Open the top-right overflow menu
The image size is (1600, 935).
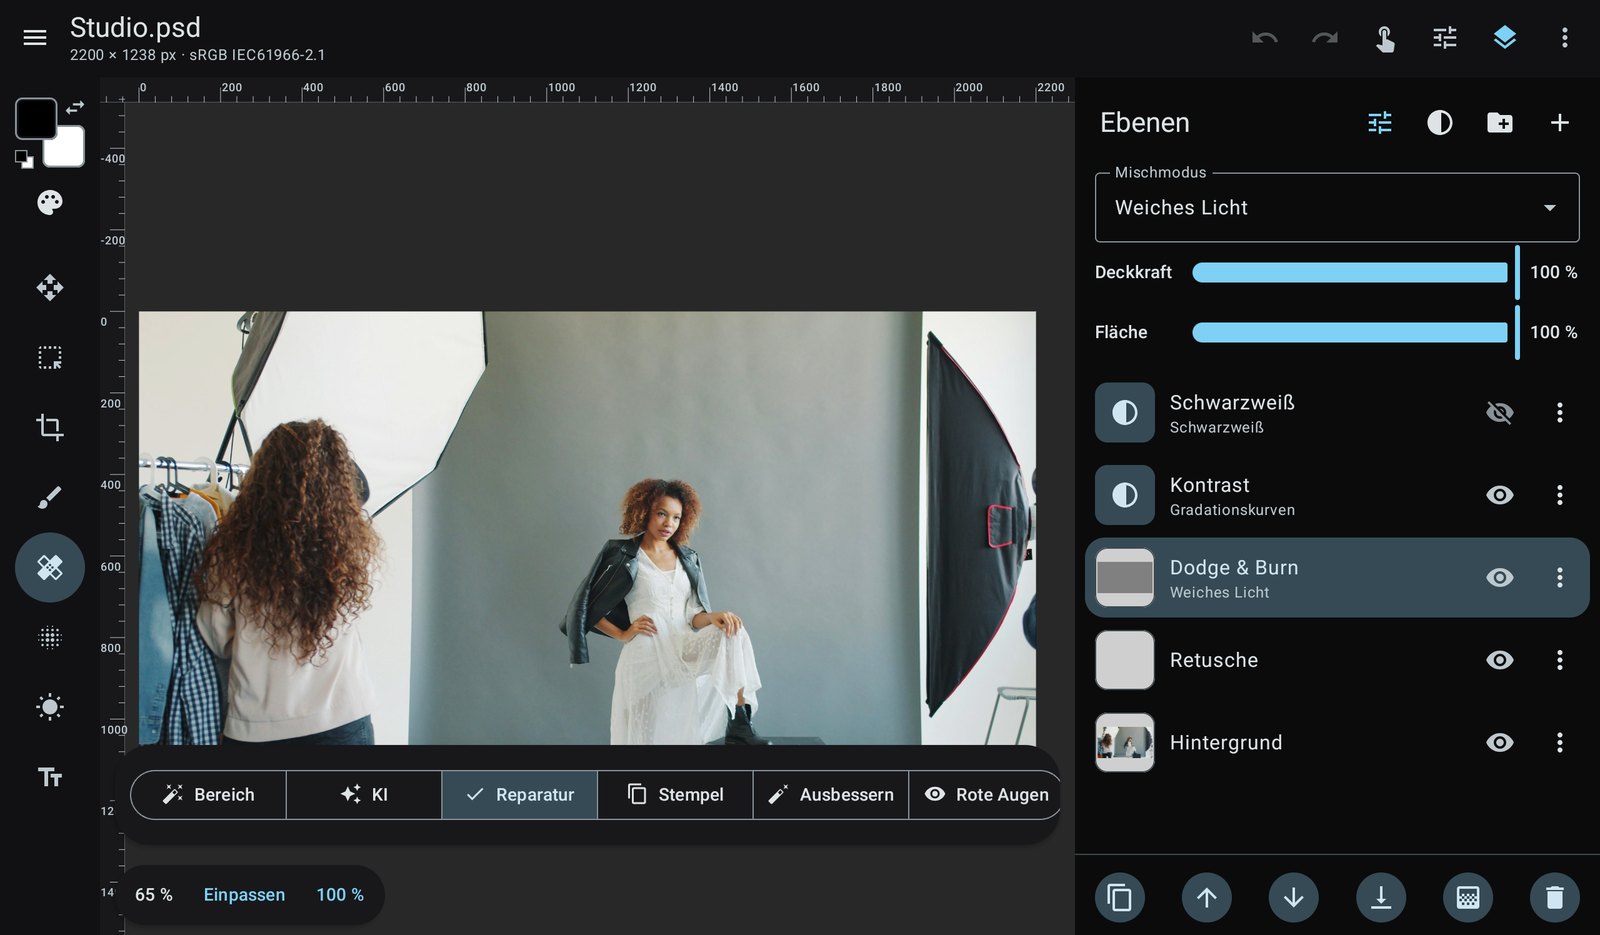pos(1564,38)
